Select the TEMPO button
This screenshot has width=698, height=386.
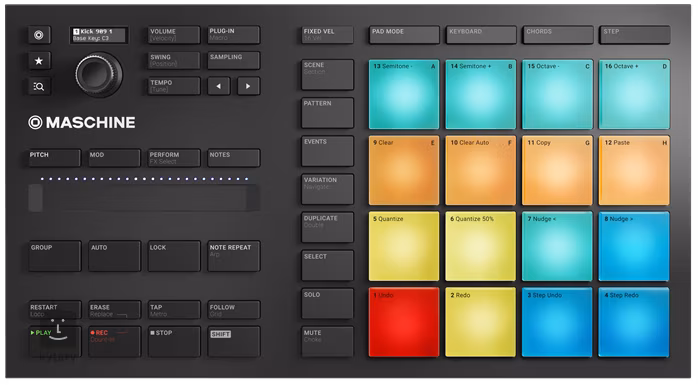(174, 86)
